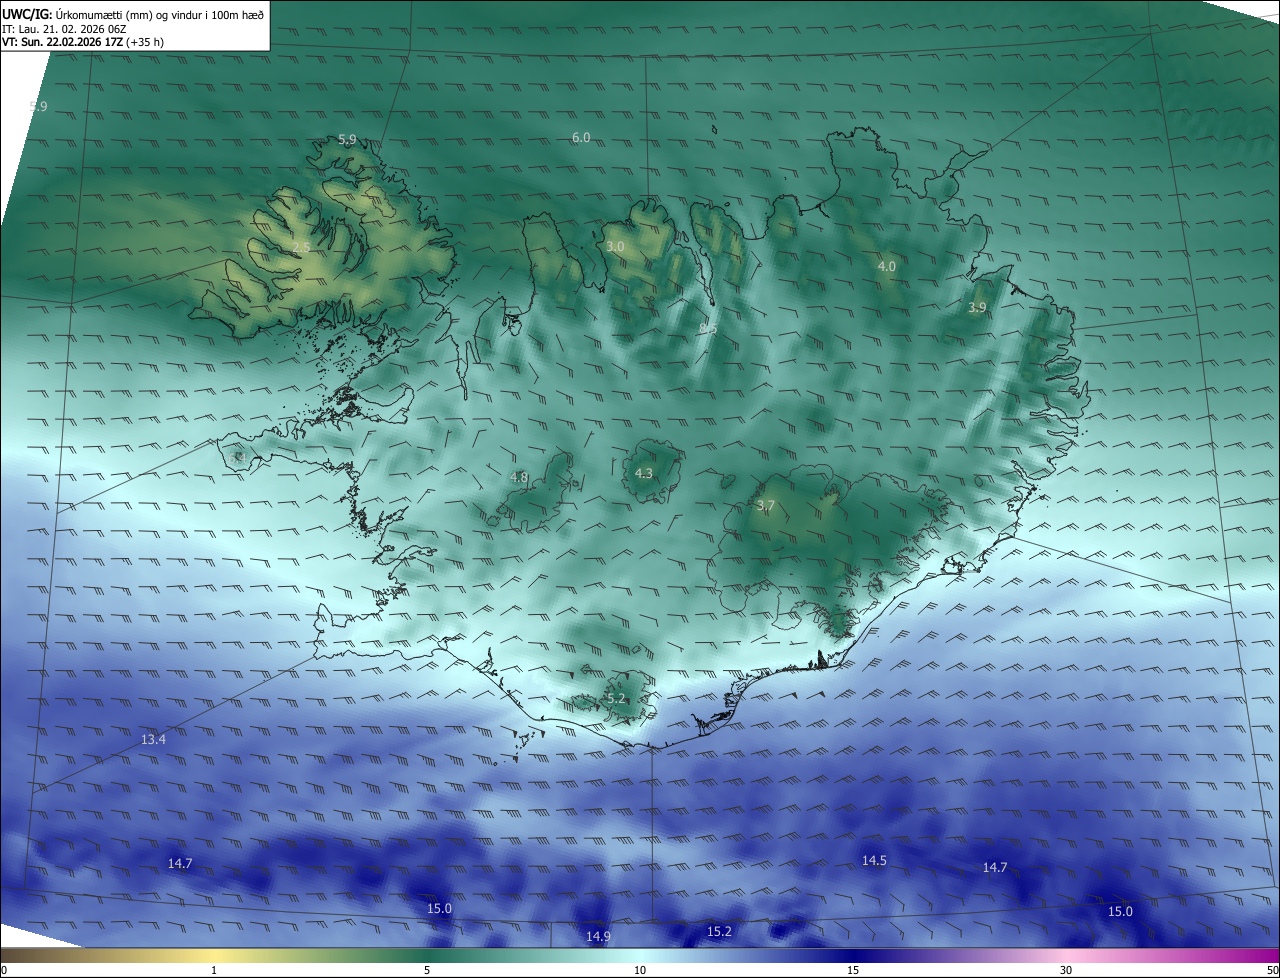Click the 6.4 value on Snæfellsnes peninsula

point(238,457)
